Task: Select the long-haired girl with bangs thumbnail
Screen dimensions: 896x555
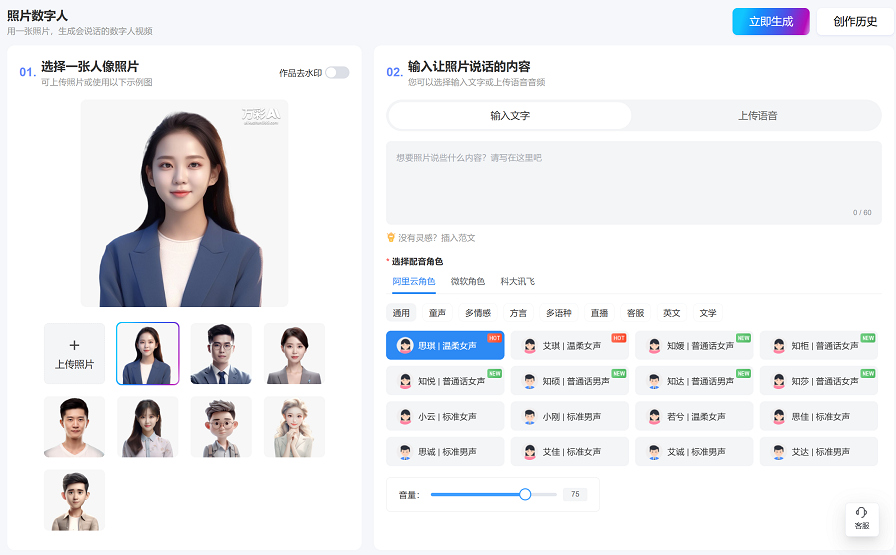Action: 147,427
